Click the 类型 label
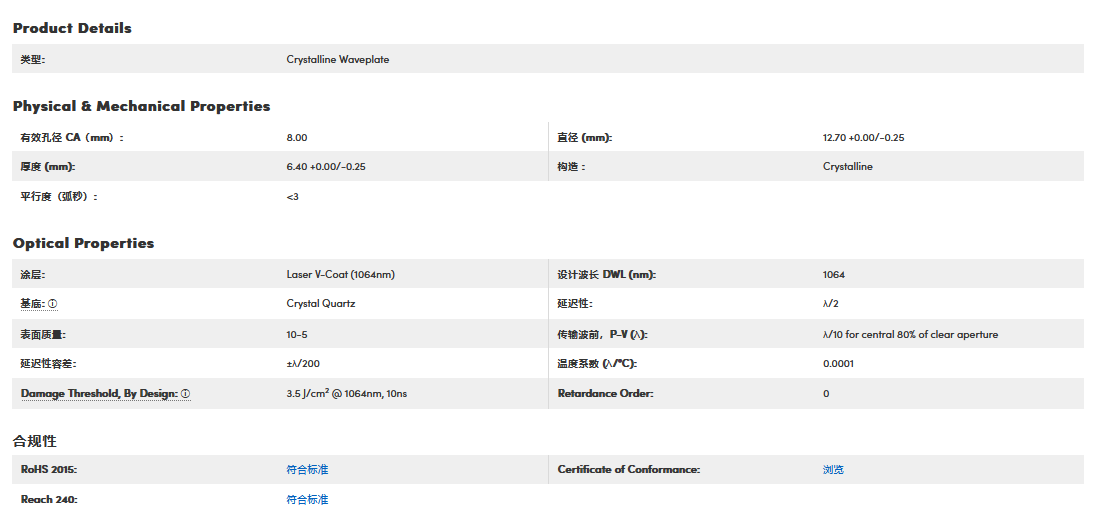Viewport: 1102px width, 525px height. coord(32,60)
